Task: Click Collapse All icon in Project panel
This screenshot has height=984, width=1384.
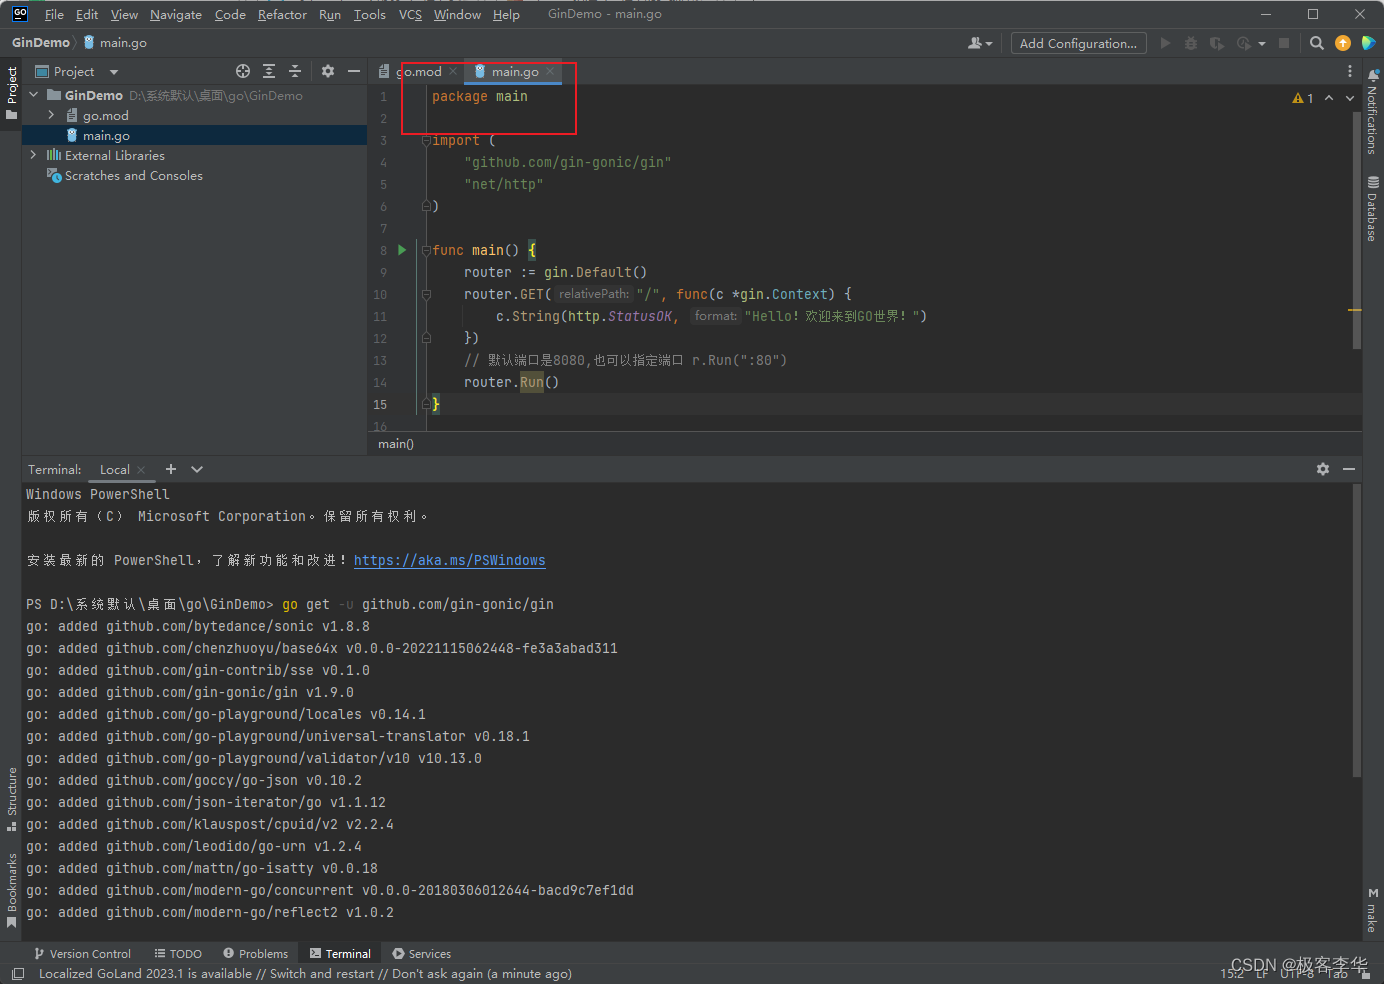Action: pos(295,71)
